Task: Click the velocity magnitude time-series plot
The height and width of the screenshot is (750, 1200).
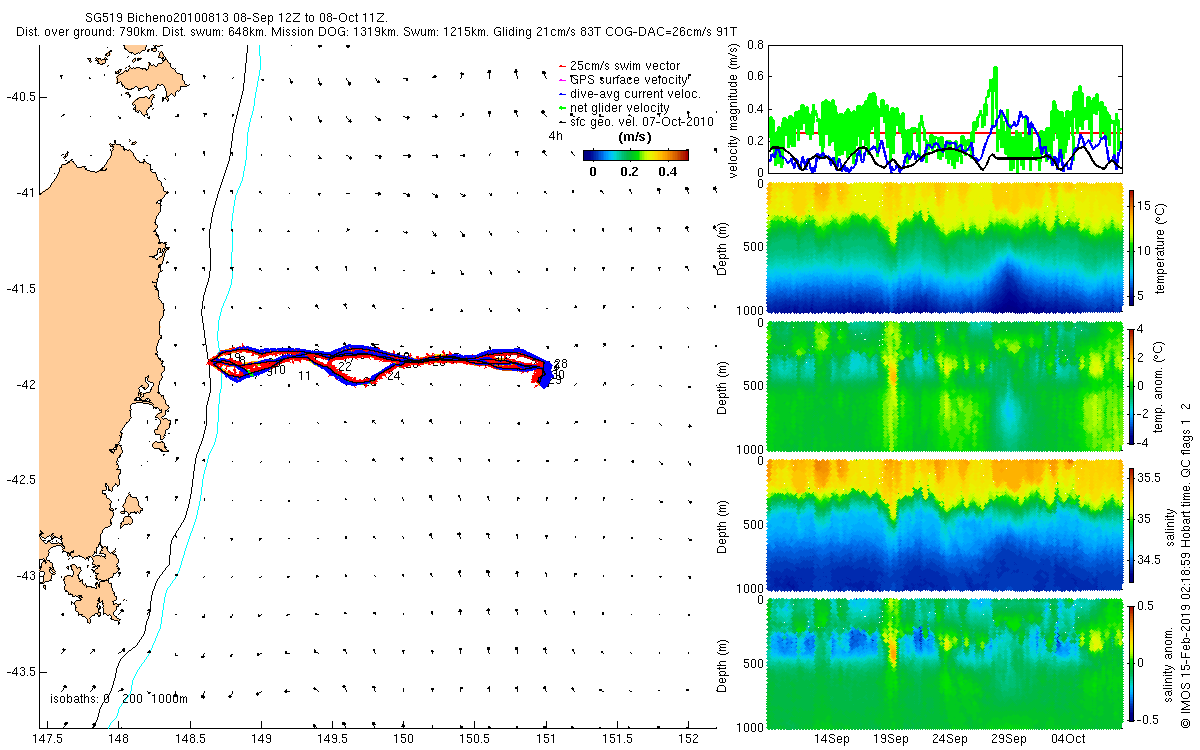Action: (945, 109)
